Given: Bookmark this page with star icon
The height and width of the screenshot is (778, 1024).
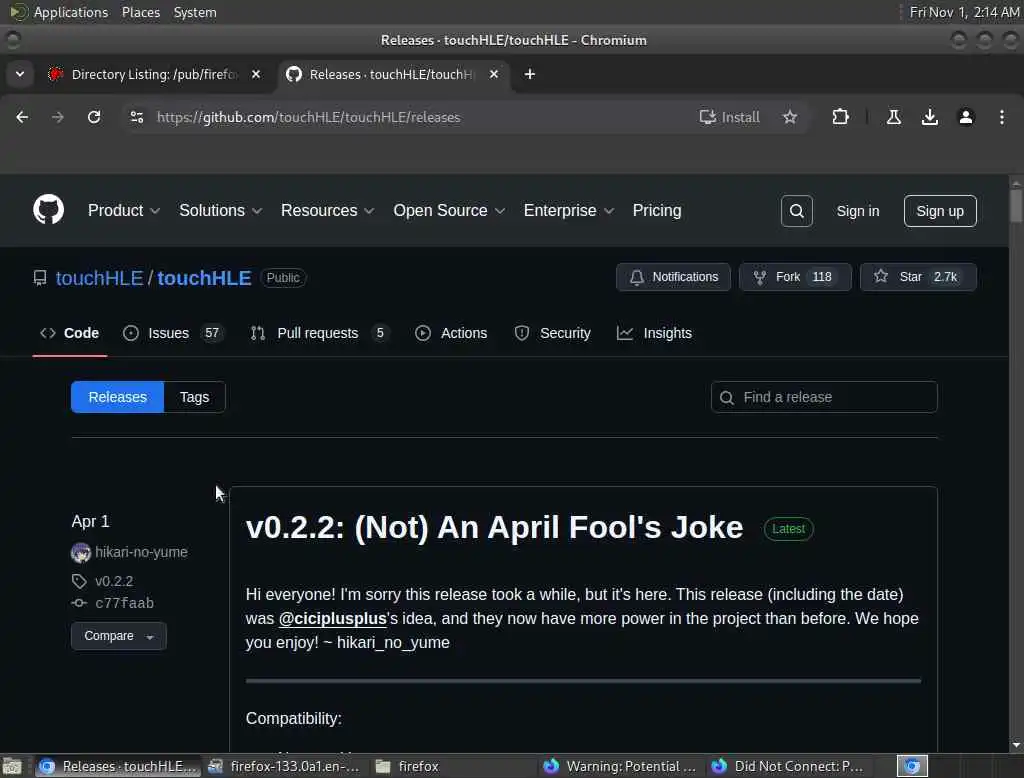Looking at the screenshot, I should pos(790,117).
